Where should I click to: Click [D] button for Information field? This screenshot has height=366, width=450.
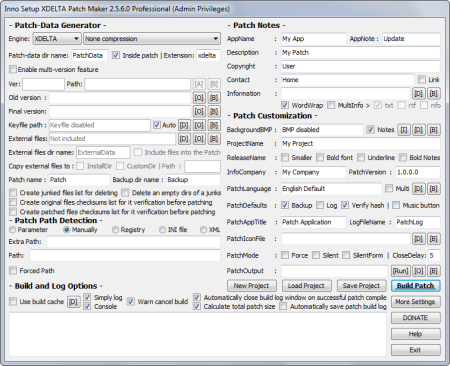(418, 94)
